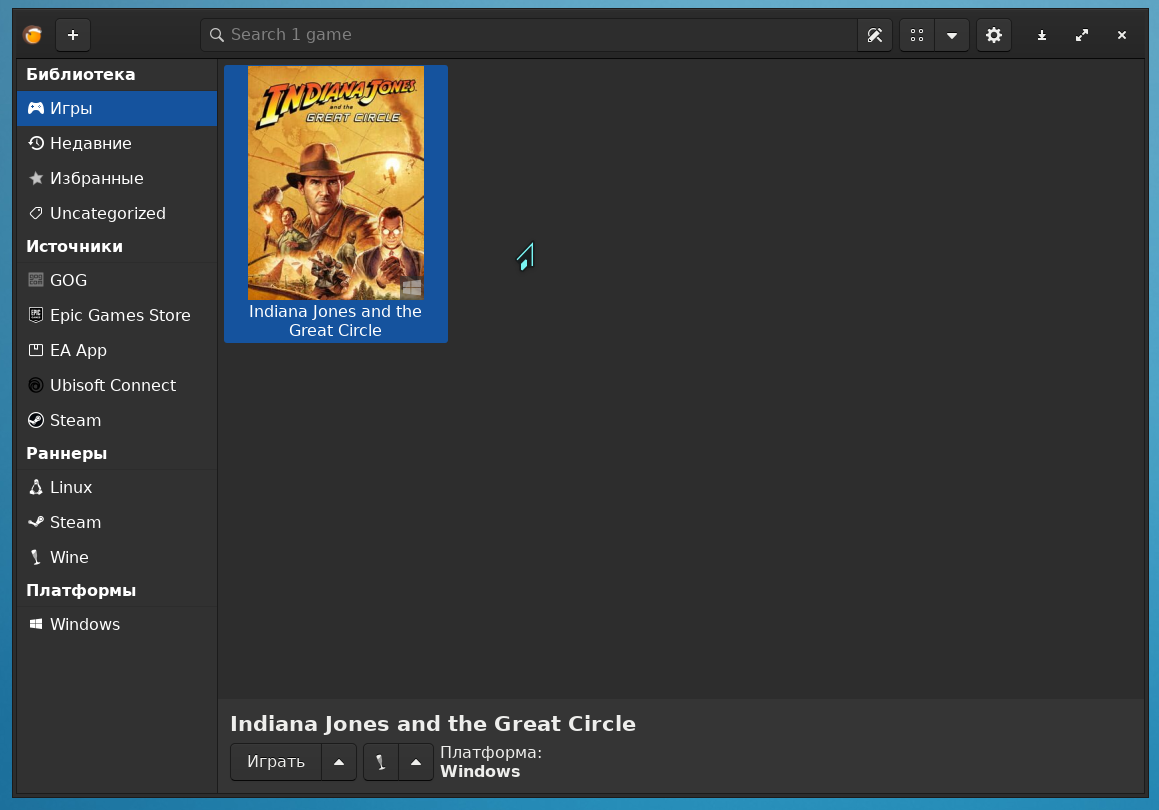This screenshot has height=810, width=1159.
Task: Close the Lutris window
Action: click(1122, 35)
